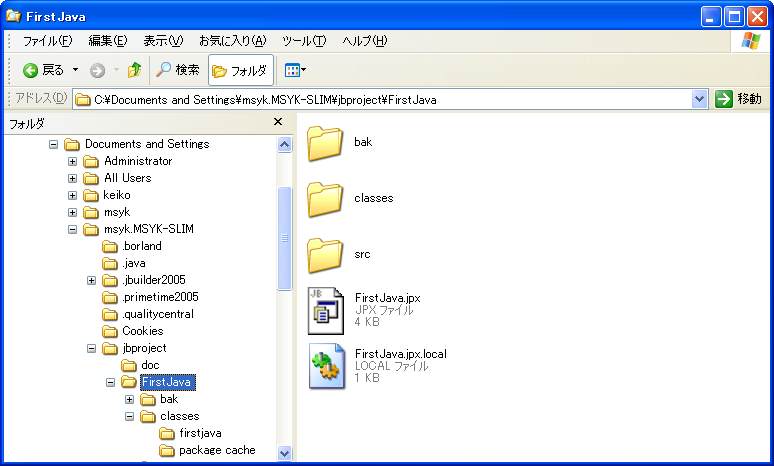Click the folder tree scrollbar down arrow
774x466 pixels.
285,453
